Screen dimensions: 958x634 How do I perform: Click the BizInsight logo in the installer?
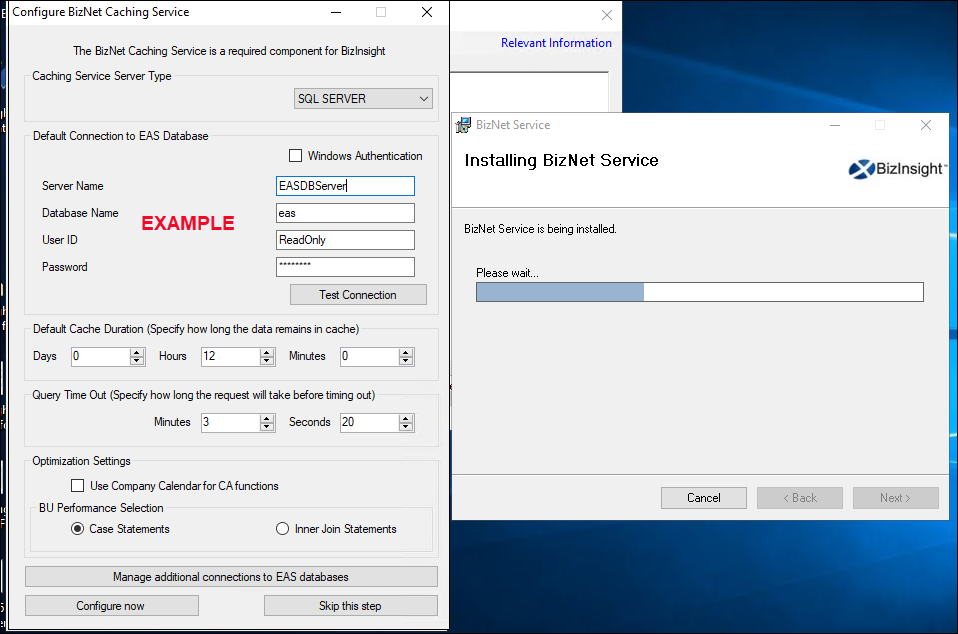coord(898,169)
